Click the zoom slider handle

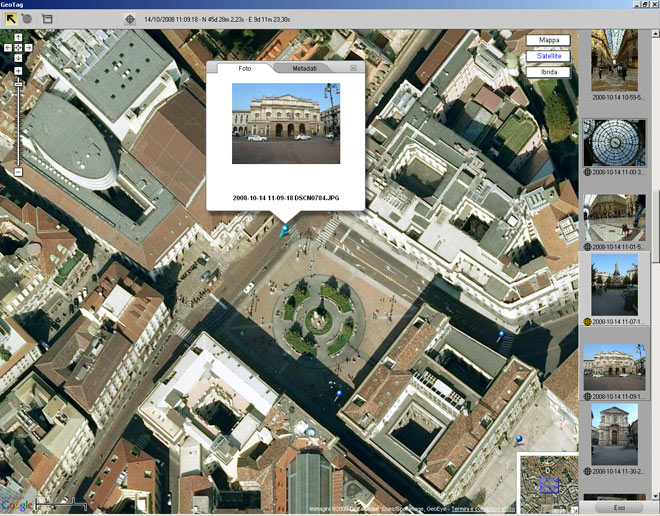pos(18,85)
